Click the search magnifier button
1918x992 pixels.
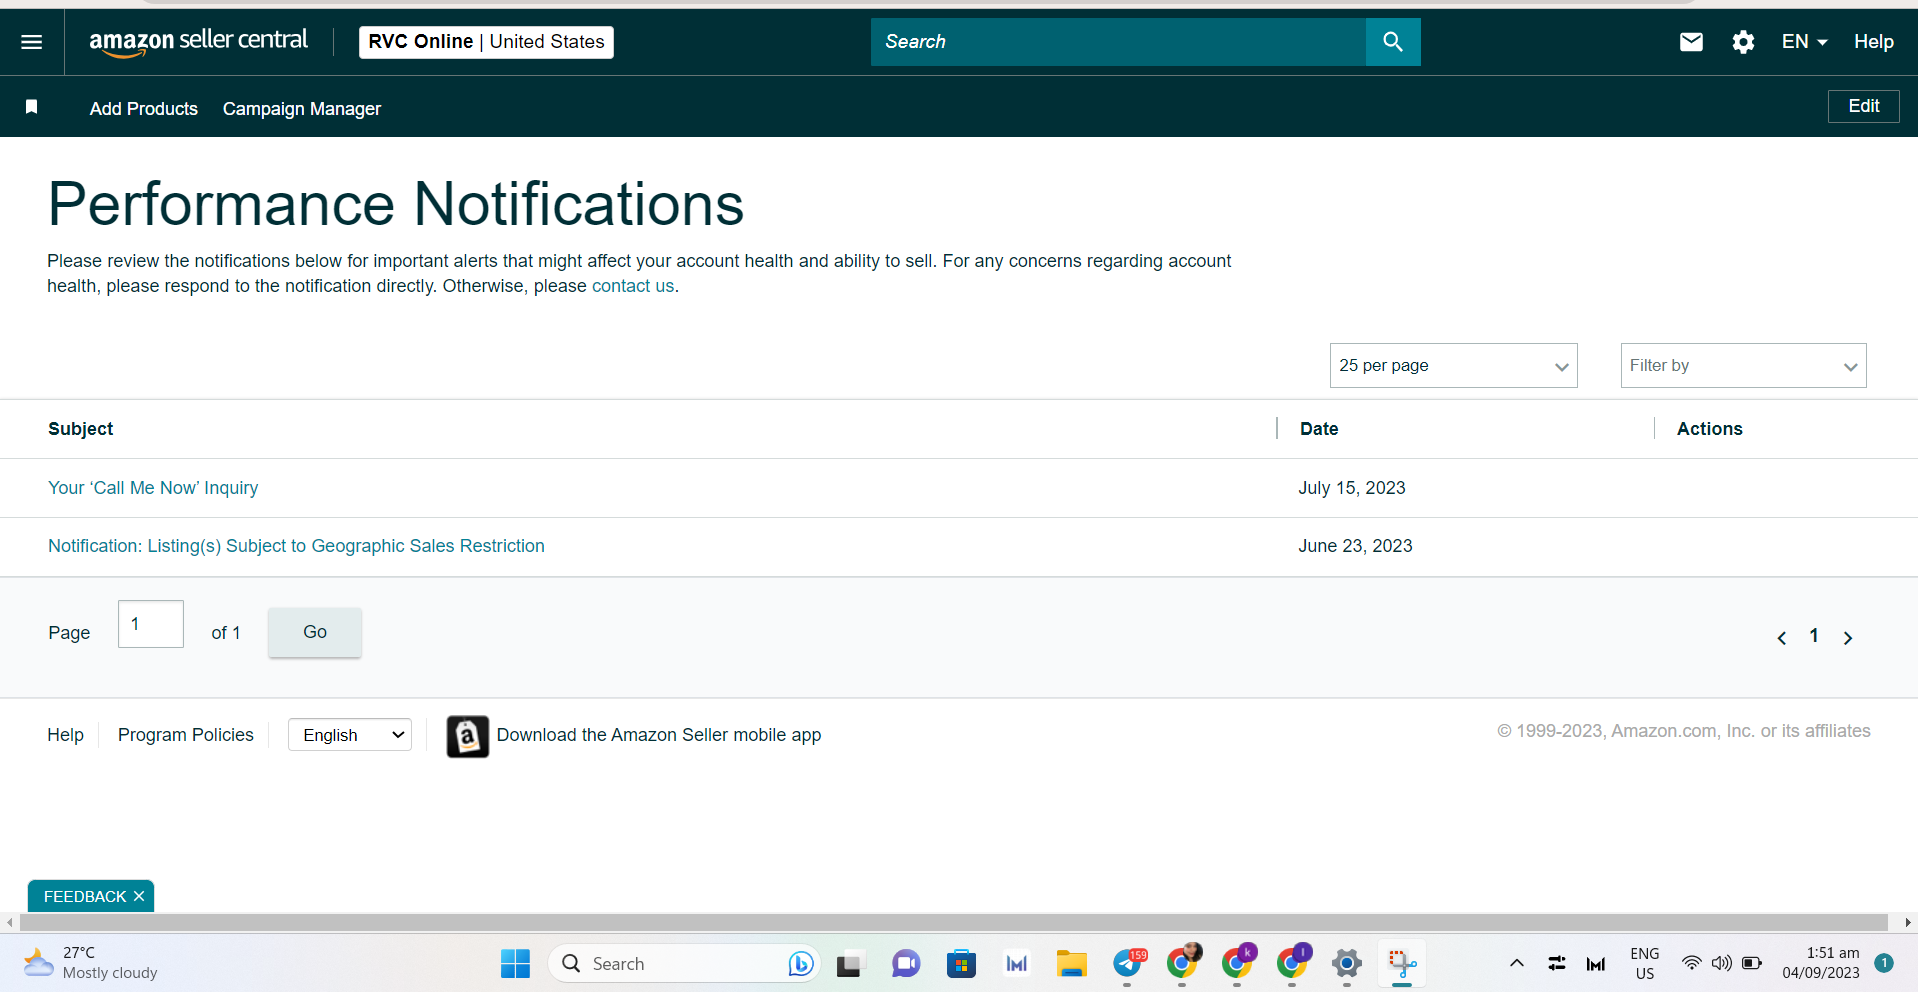1393,42
